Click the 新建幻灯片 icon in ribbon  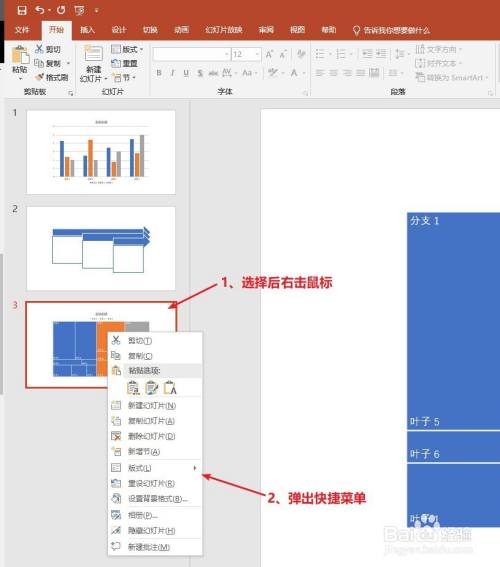(93, 54)
